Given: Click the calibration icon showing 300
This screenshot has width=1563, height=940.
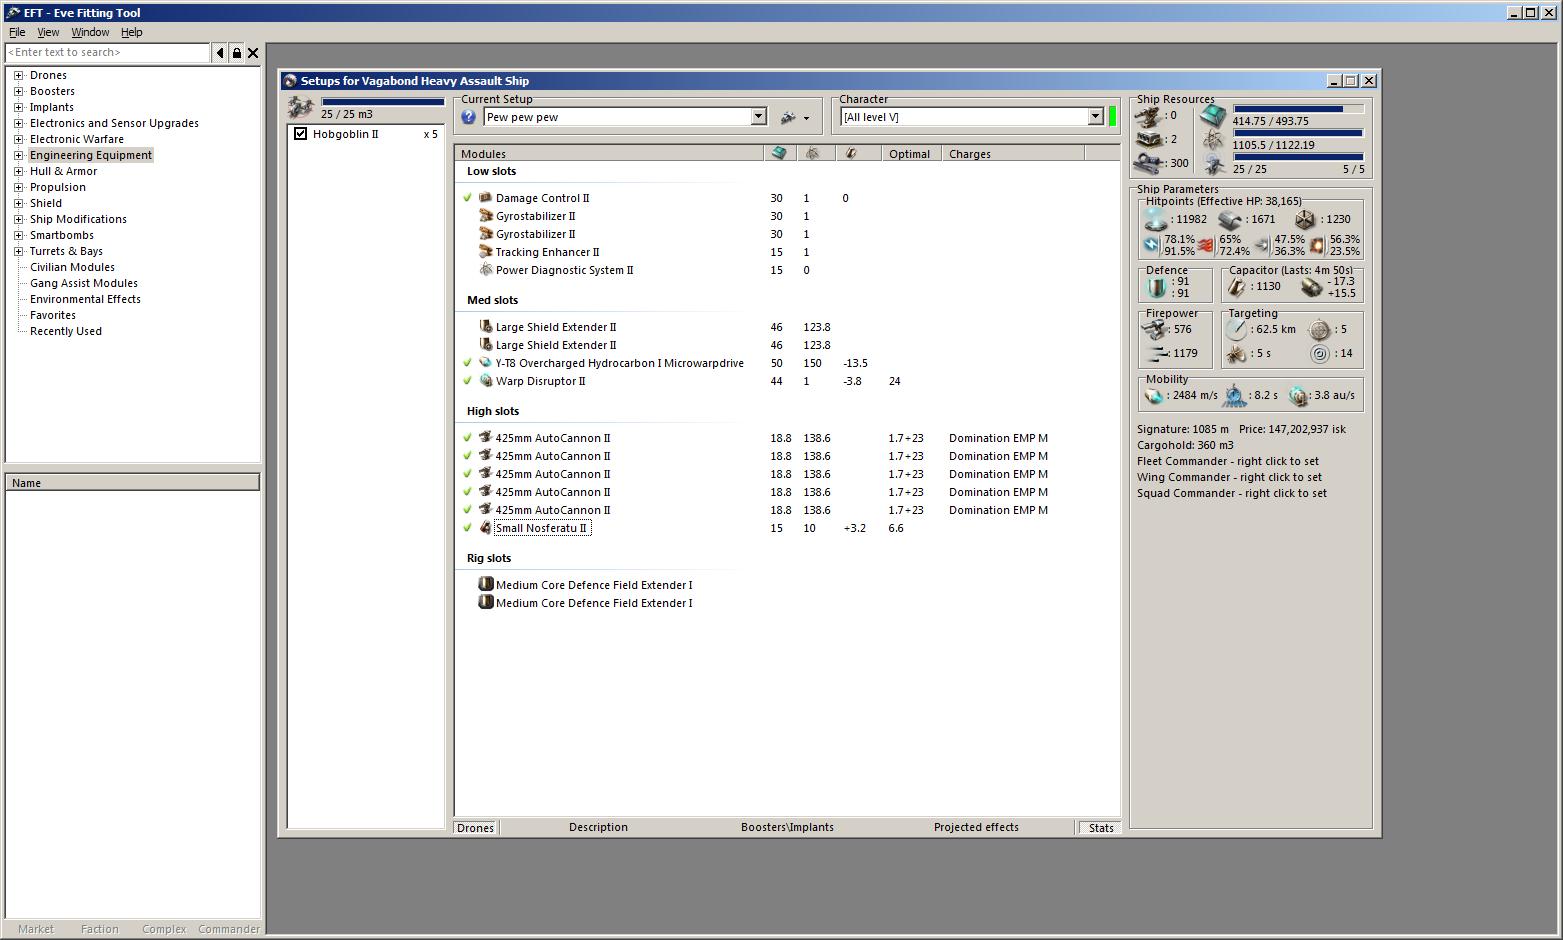Looking at the screenshot, I should (x=1149, y=163).
